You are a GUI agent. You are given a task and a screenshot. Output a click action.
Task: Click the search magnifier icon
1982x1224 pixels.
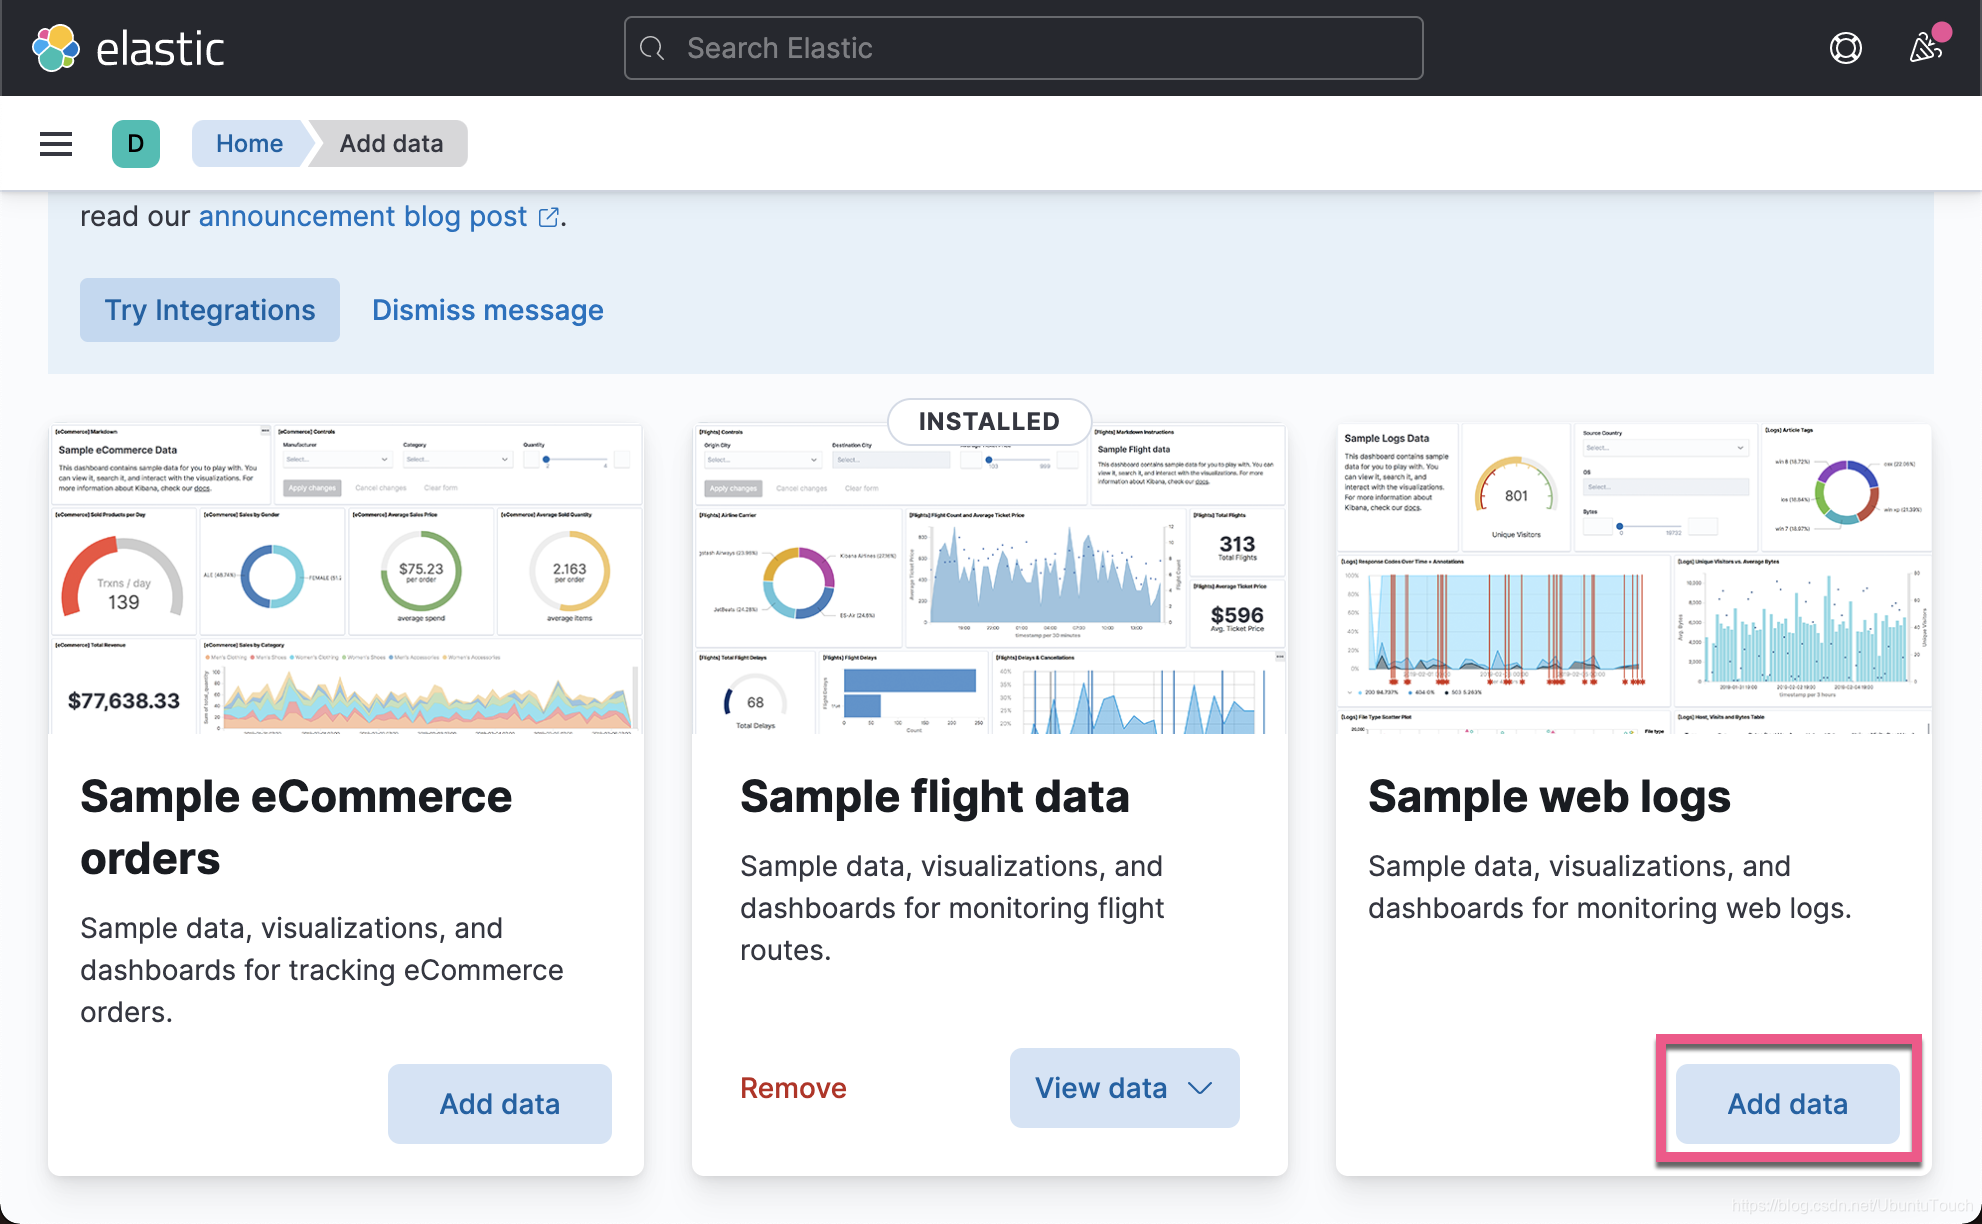point(652,48)
